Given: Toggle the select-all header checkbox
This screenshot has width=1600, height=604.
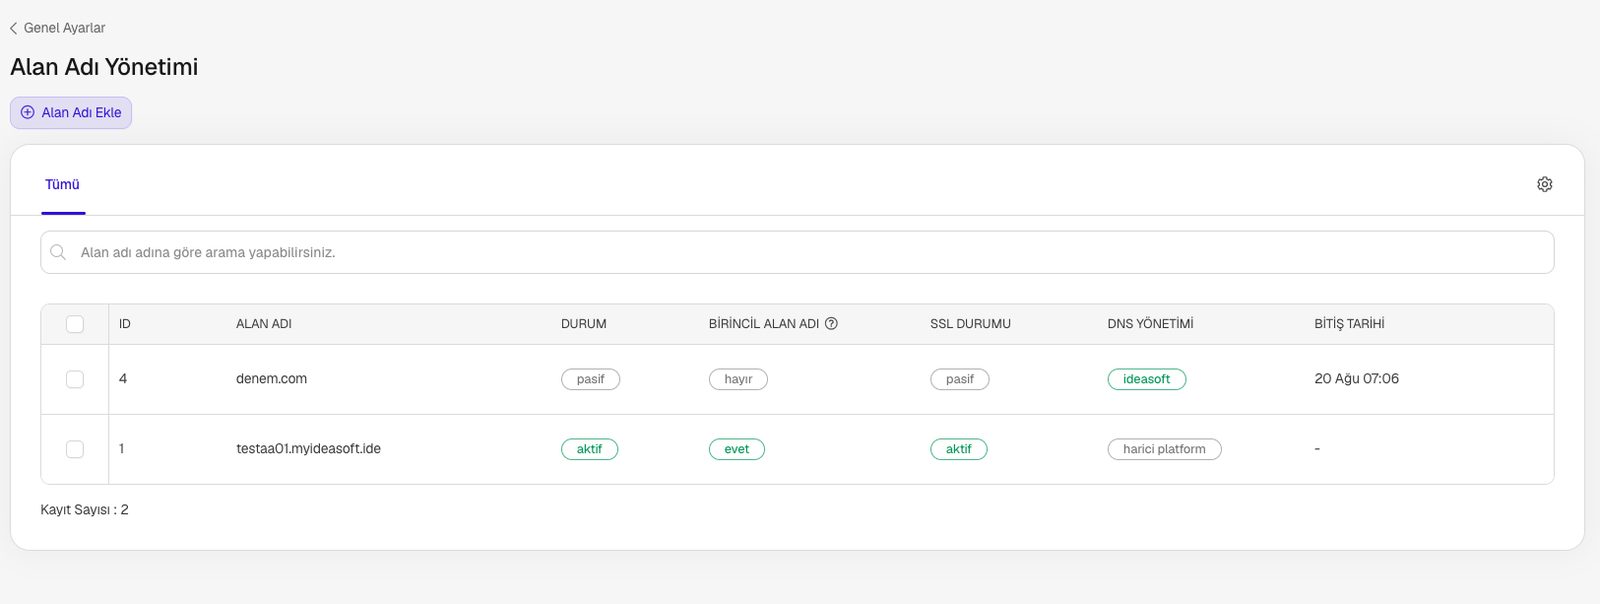Looking at the screenshot, I should 75,324.
